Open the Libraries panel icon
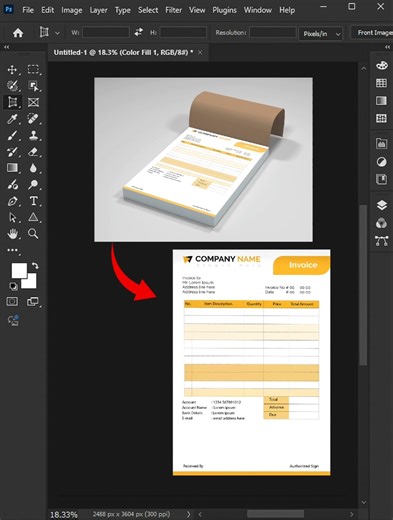 point(382,144)
